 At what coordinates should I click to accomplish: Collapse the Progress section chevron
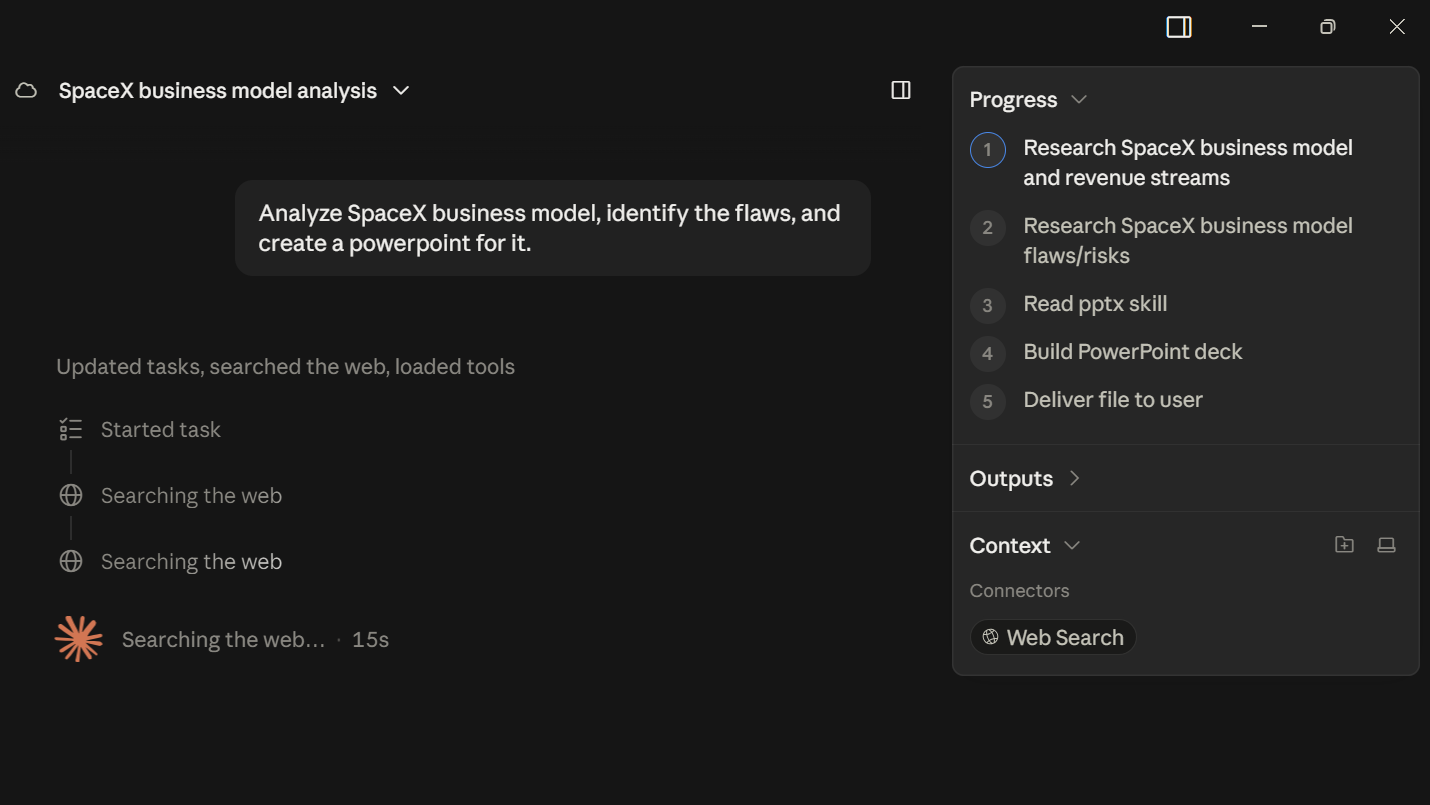click(x=1079, y=100)
